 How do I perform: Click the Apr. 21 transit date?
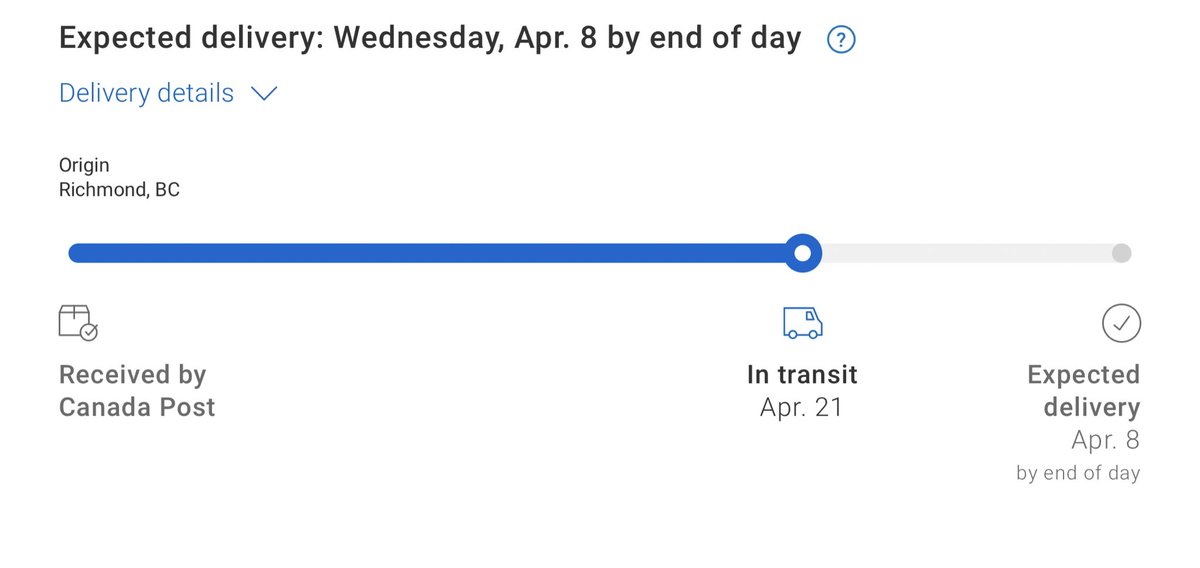(802, 407)
